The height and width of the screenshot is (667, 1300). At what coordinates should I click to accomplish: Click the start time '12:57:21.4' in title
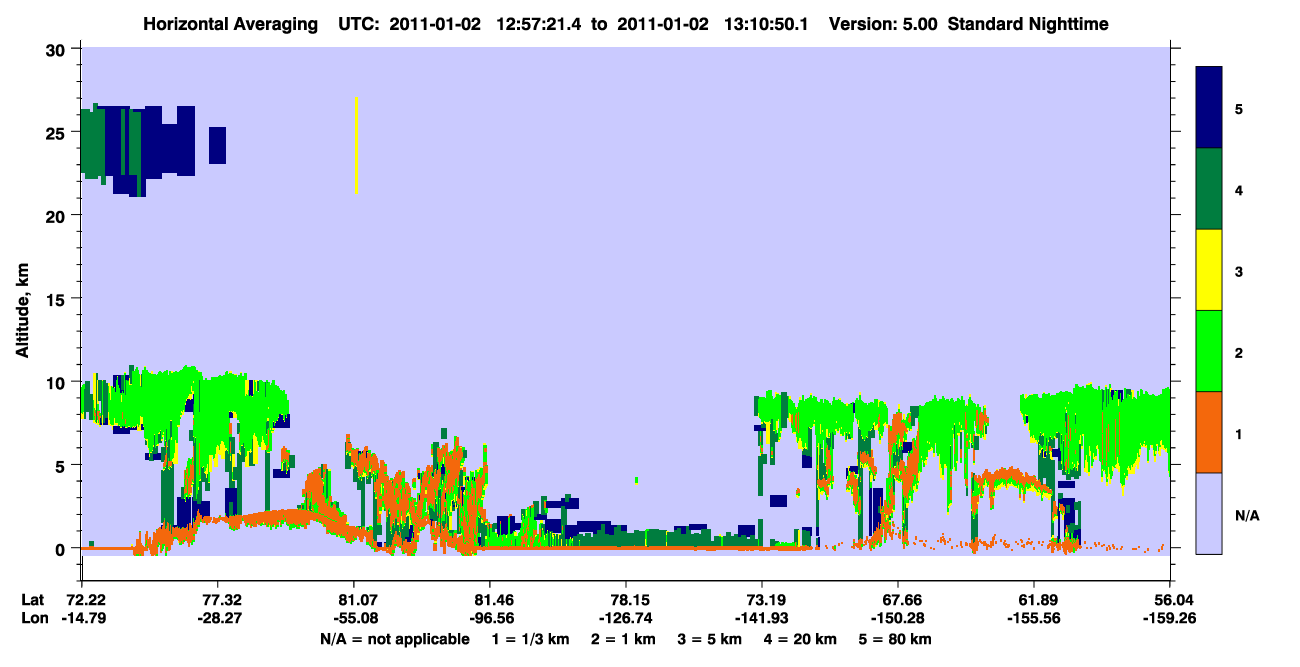(x=538, y=24)
